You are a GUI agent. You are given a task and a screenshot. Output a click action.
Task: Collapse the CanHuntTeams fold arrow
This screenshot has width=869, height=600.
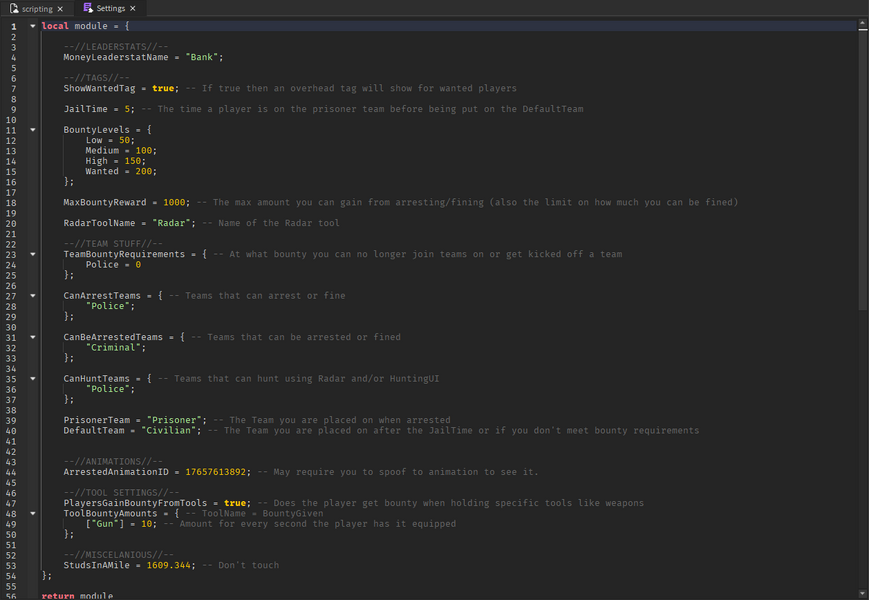pyautogui.click(x=33, y=378)
